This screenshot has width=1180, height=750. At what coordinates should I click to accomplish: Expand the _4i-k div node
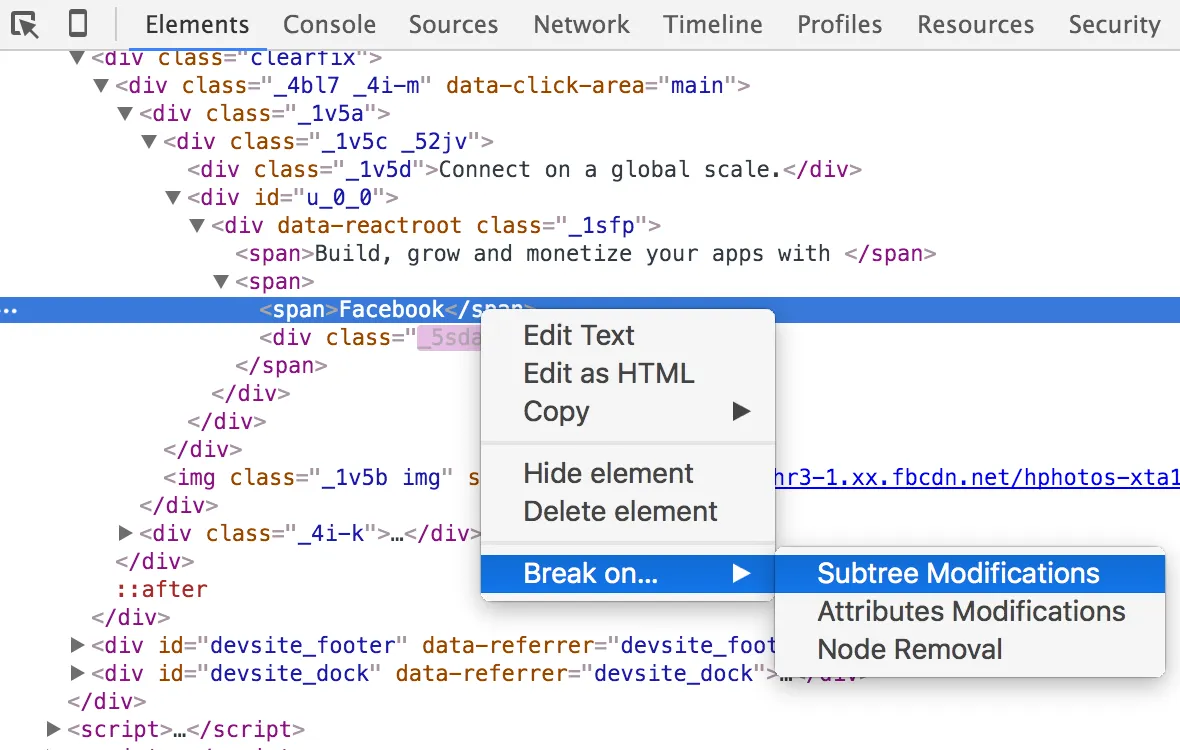(126, 533)
